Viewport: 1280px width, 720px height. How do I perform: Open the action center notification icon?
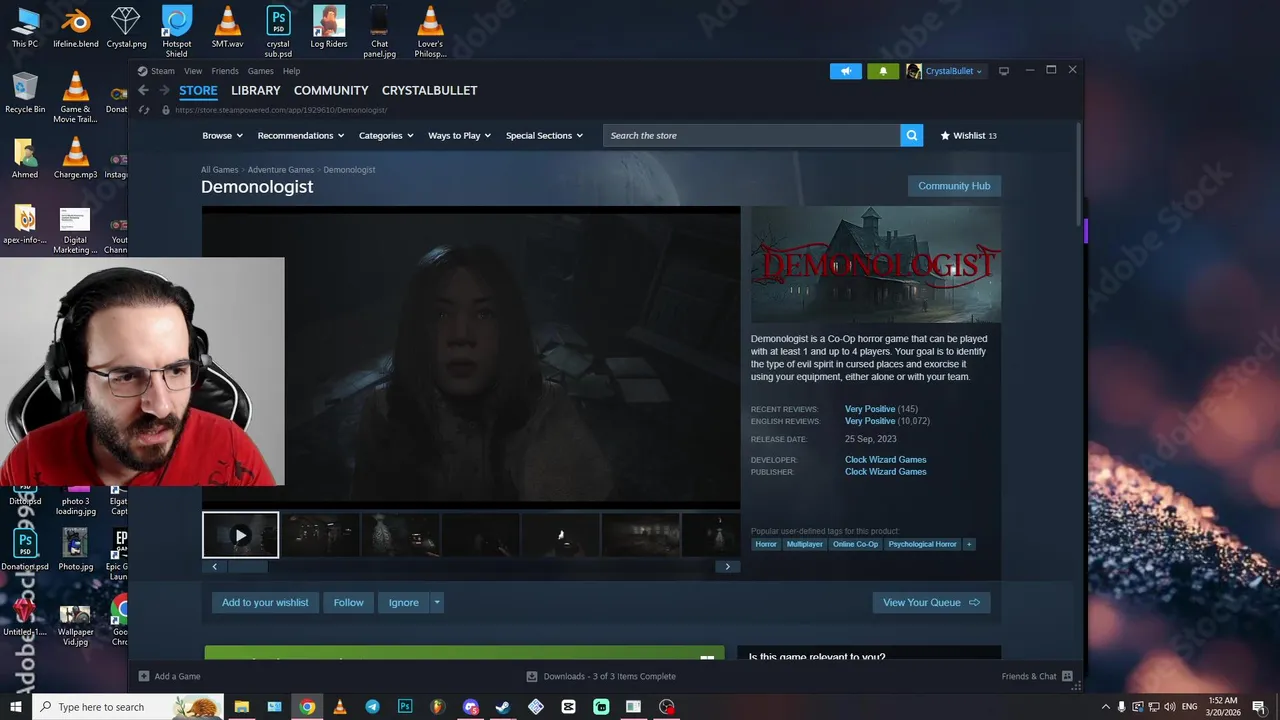tap(1259, 707)
